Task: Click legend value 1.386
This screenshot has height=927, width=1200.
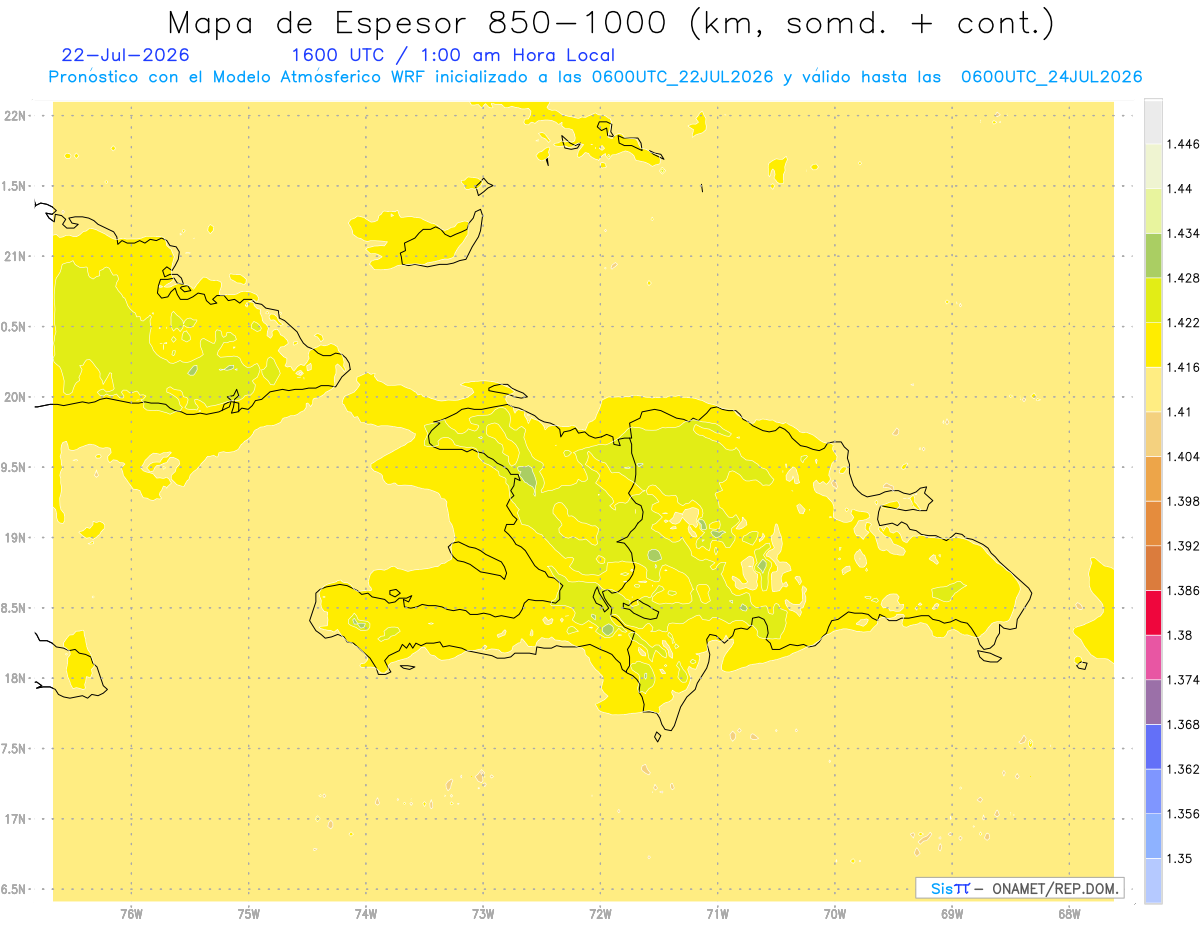Action: (1183, 590)
